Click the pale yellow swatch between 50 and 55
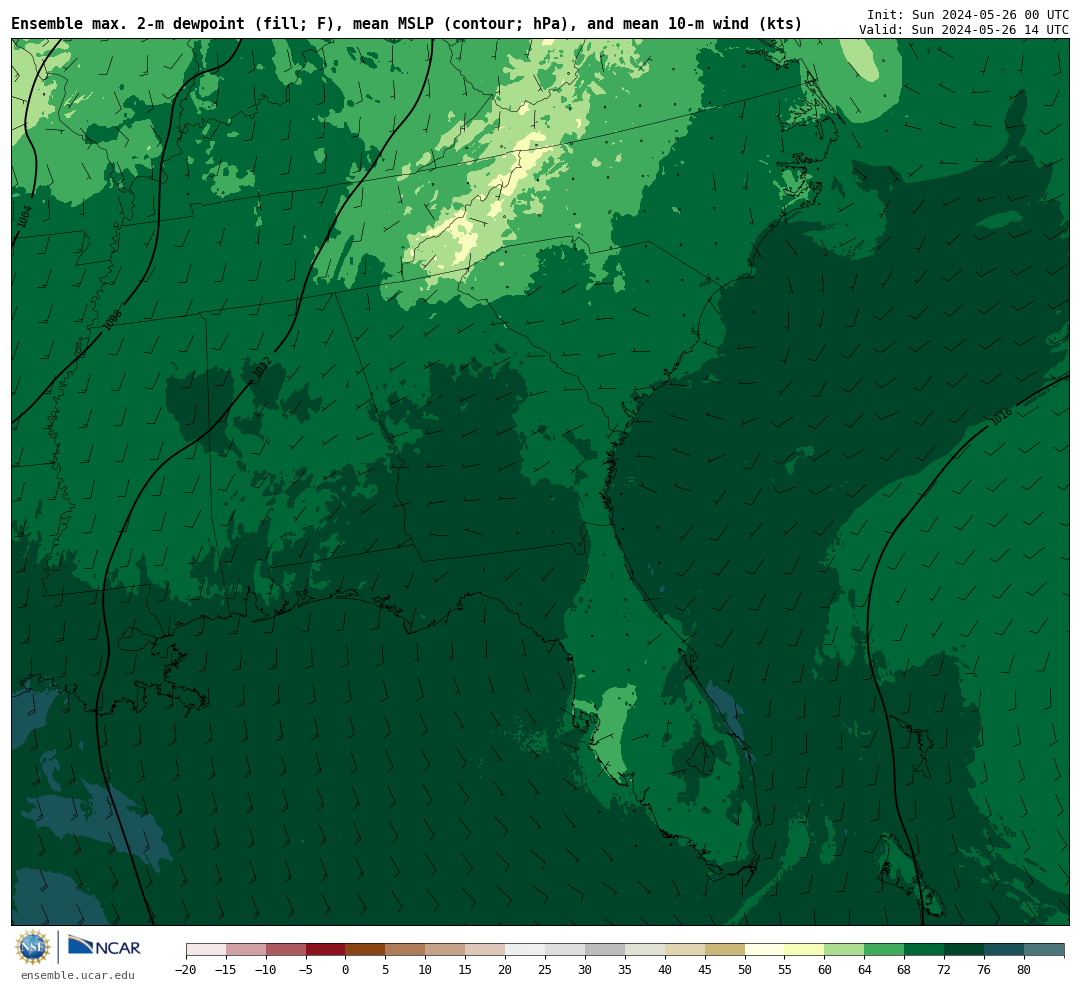This screenshot has width=1080, height=988. click(x=765, y=949)
